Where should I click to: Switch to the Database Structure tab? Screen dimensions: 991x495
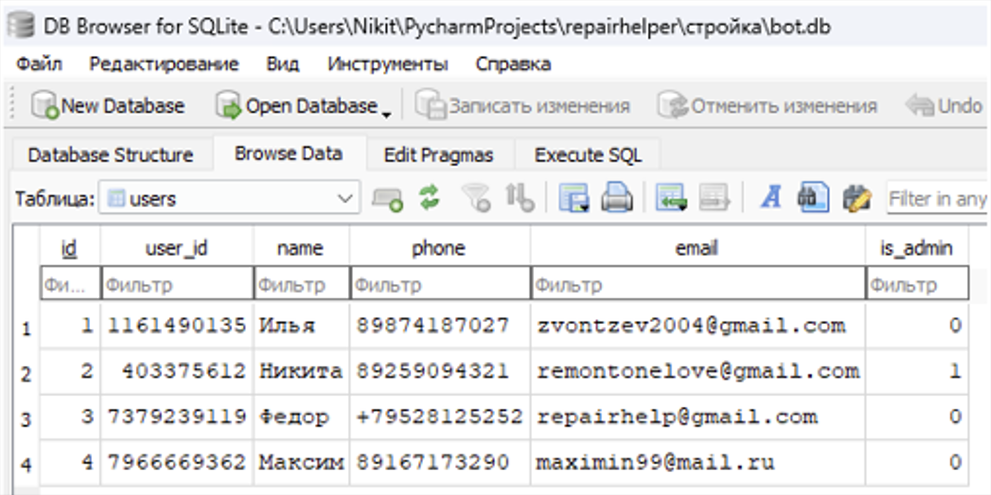110,155
